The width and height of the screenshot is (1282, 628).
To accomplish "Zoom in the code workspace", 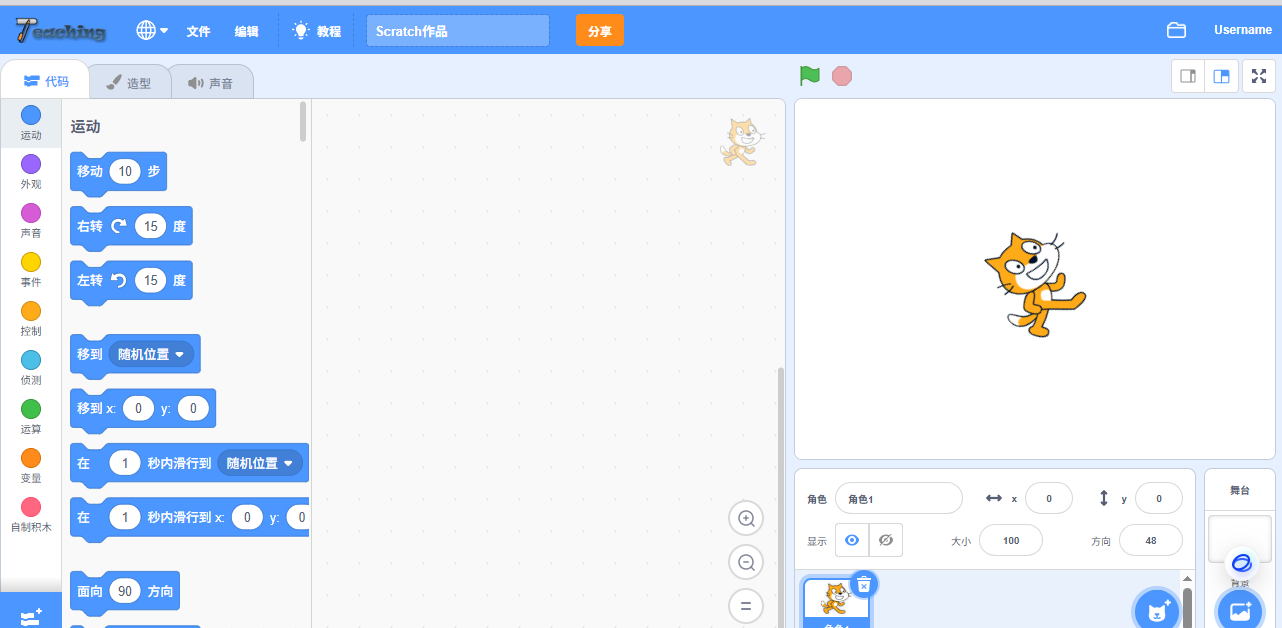I will (746, 518).
